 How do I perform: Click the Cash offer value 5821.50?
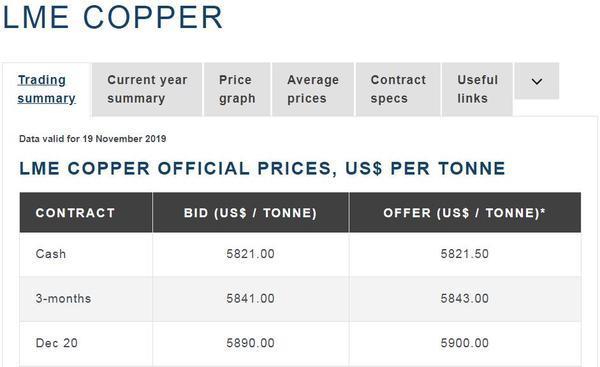click(465, 254)
